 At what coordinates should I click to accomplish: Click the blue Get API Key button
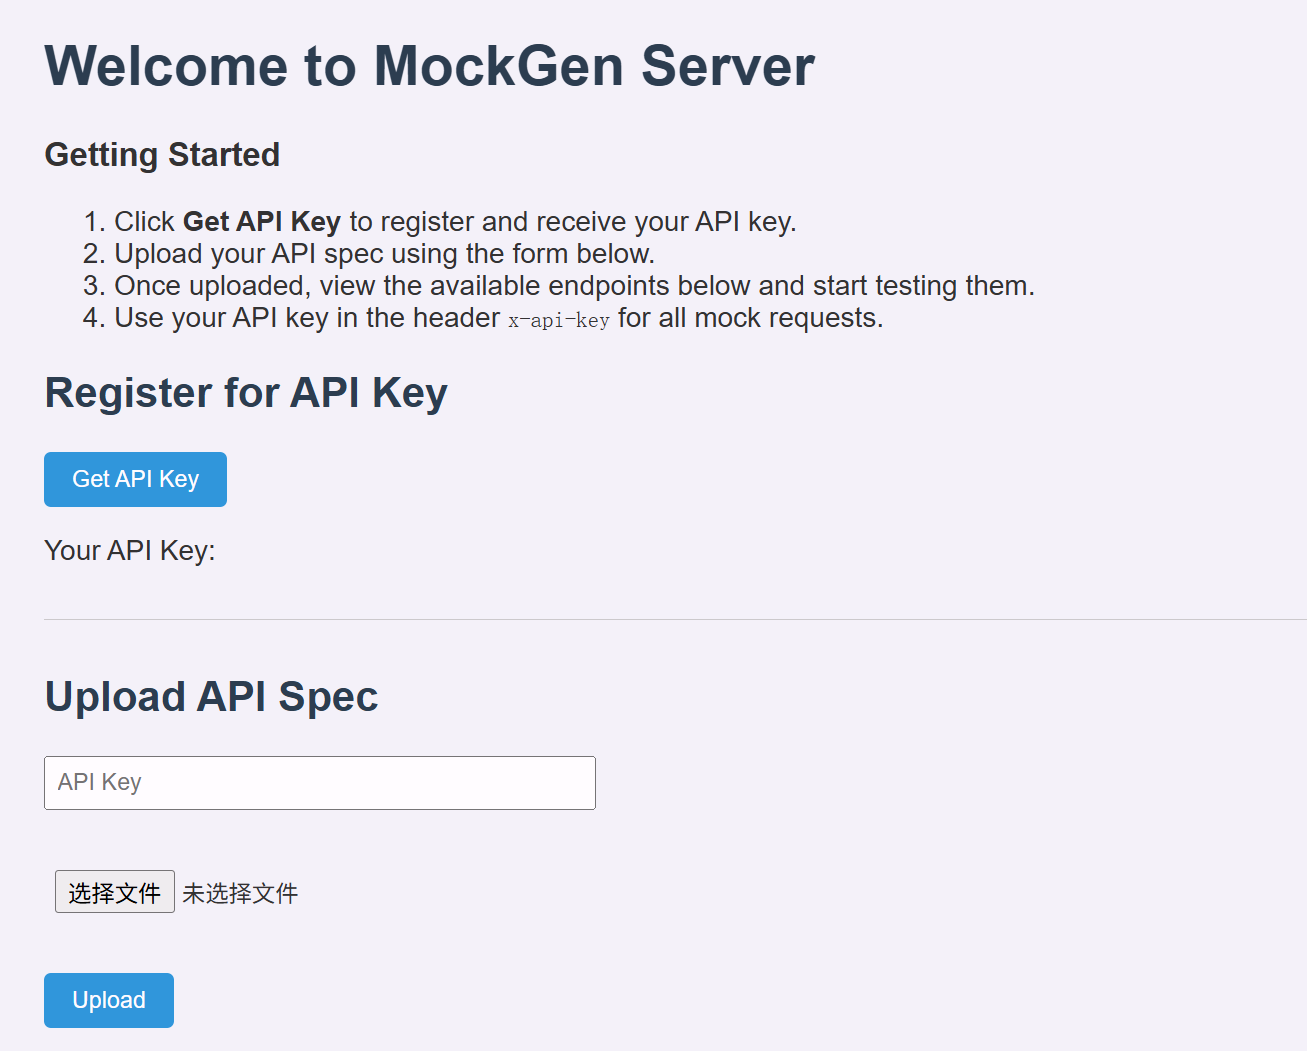[x=135, y=479]
